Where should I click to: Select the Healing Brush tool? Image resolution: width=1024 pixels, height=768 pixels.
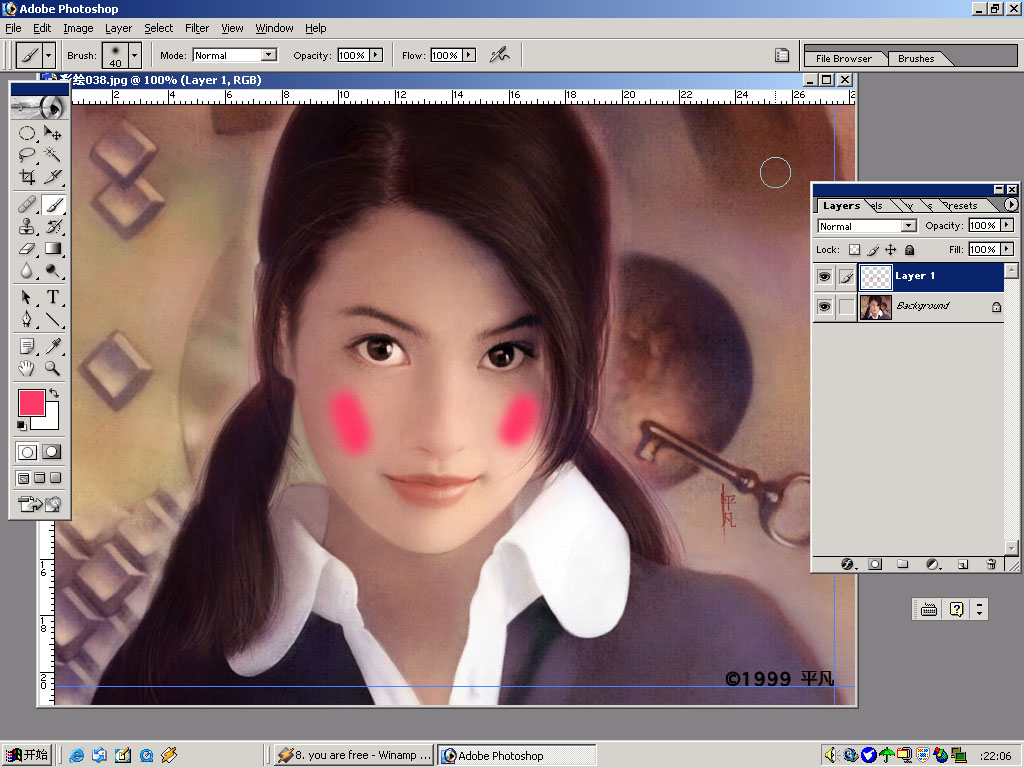click(x=27, y=205)
